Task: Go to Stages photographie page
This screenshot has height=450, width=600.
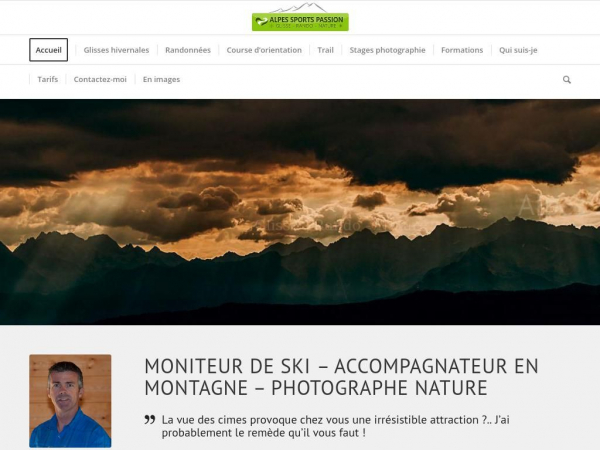Action: pyautogui.click(x=387, y=50)
